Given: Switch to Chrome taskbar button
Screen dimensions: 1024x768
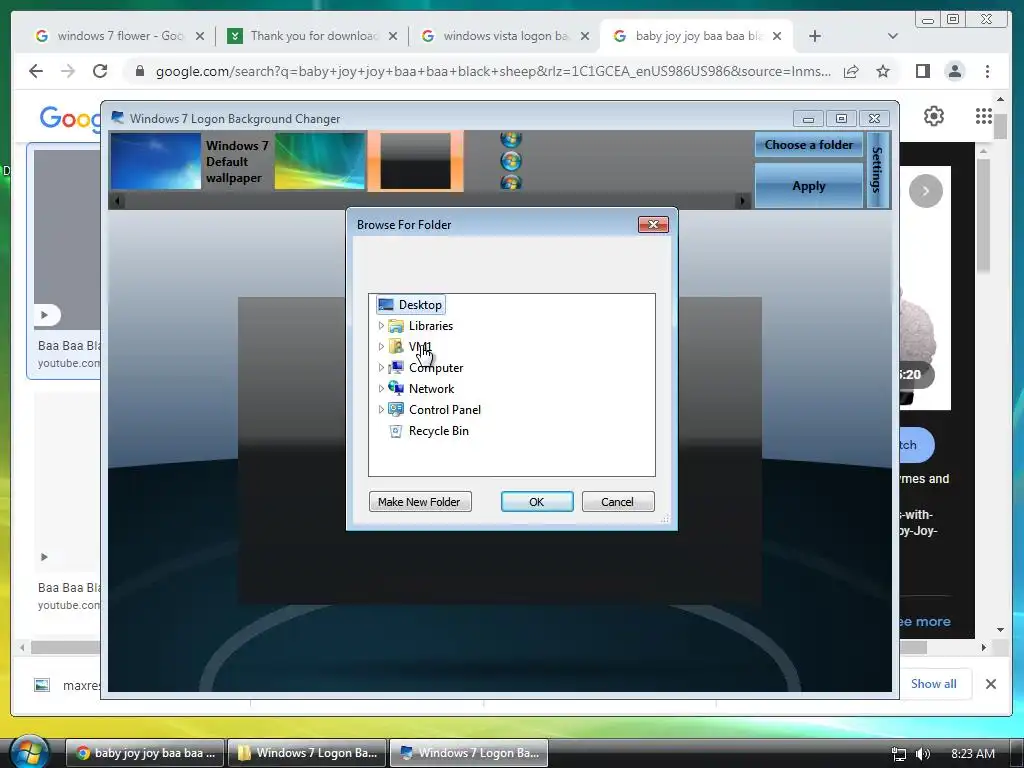Looking at the screenshot, I should coord(146,753).
